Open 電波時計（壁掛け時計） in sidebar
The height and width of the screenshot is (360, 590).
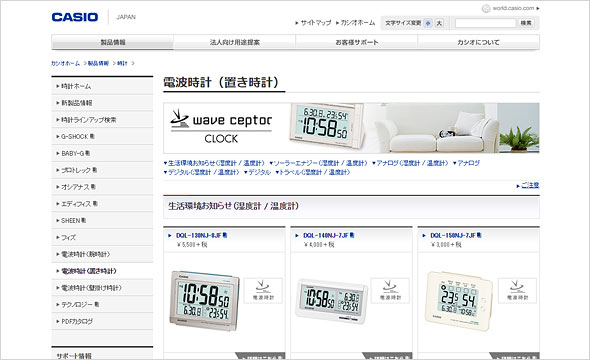tap(102, 288)
